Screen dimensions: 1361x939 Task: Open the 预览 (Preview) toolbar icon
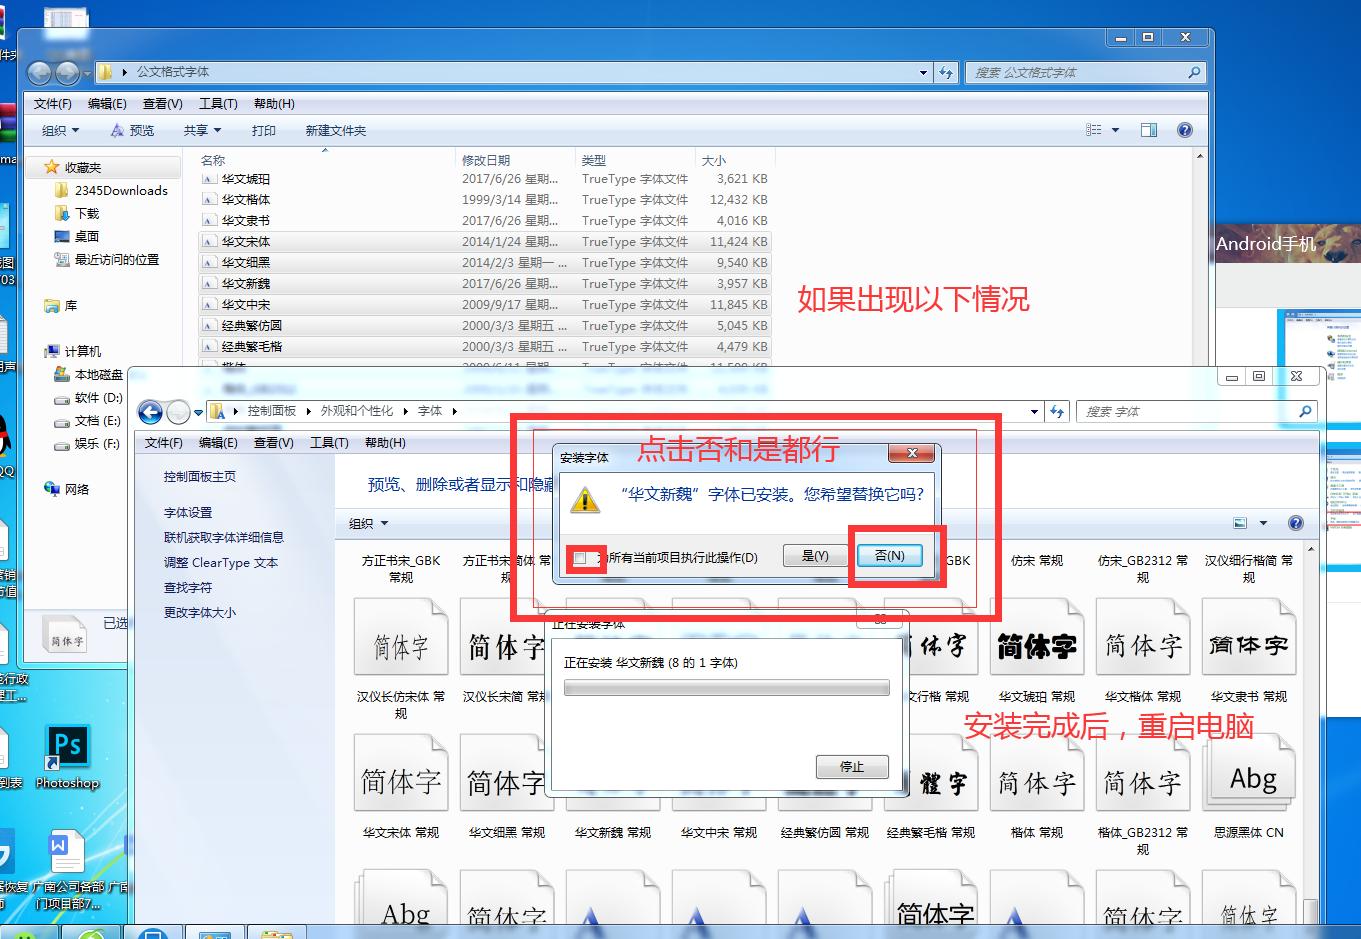133,129
